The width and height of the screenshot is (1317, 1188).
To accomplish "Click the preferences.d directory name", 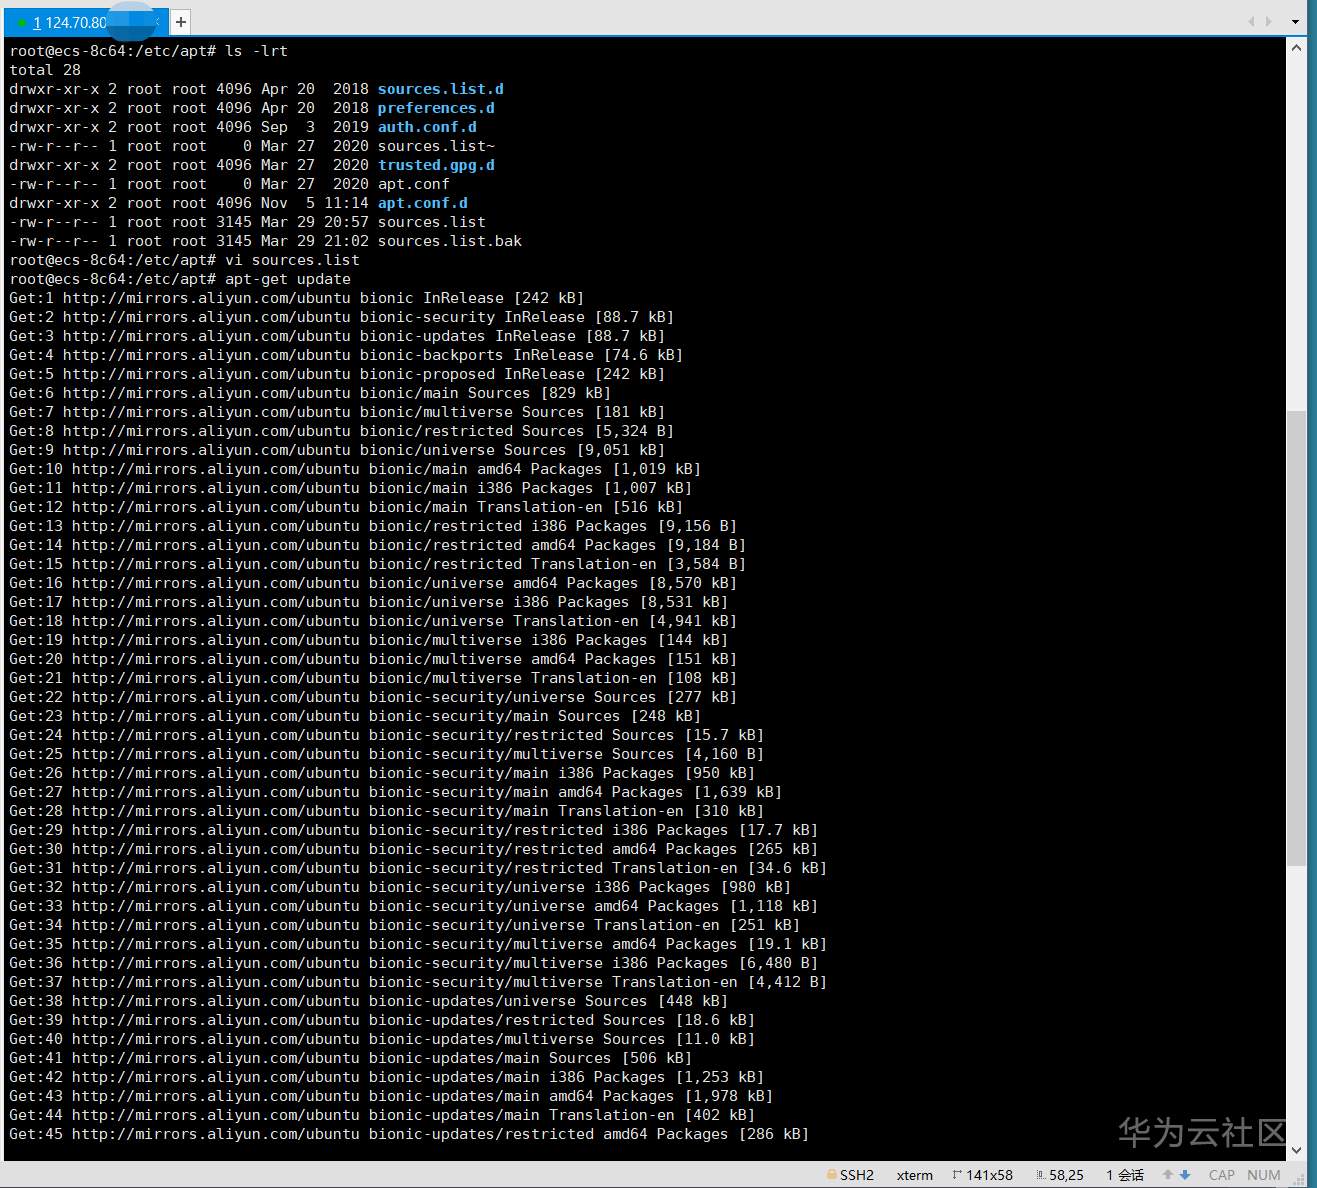I will (x=436, y=108).
